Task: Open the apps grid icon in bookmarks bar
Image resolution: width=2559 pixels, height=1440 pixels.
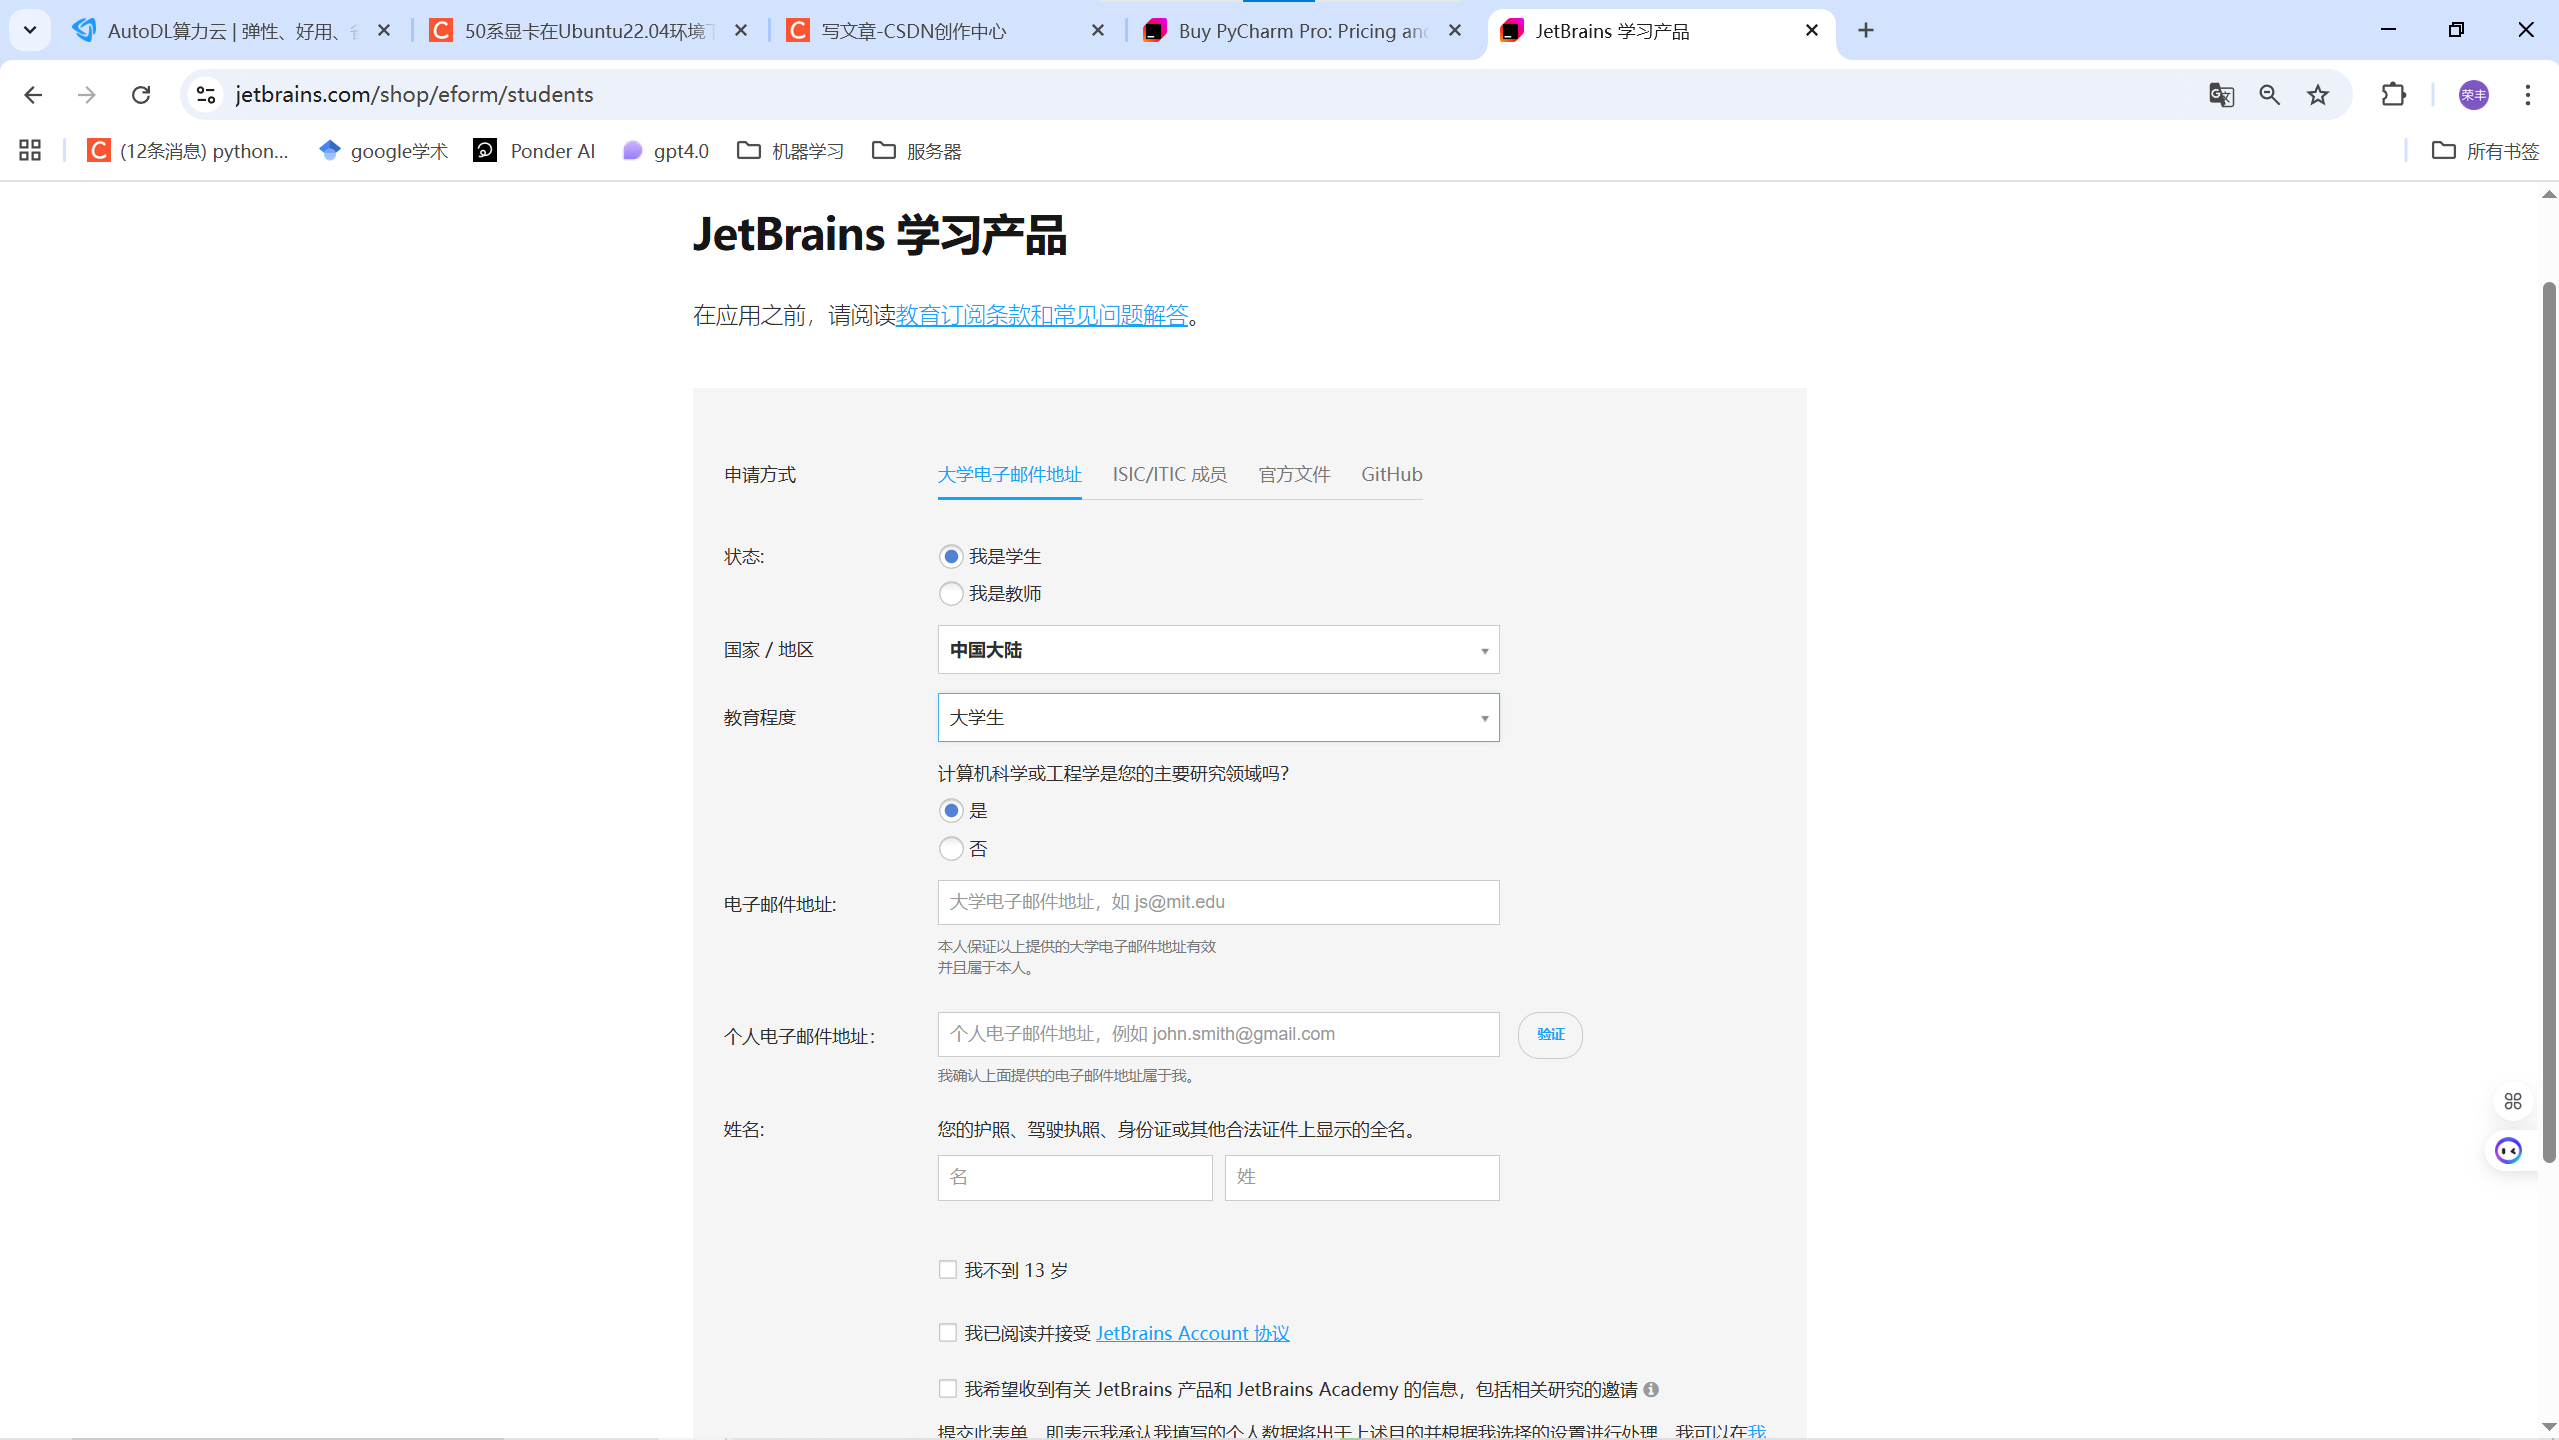Action: 30,150
